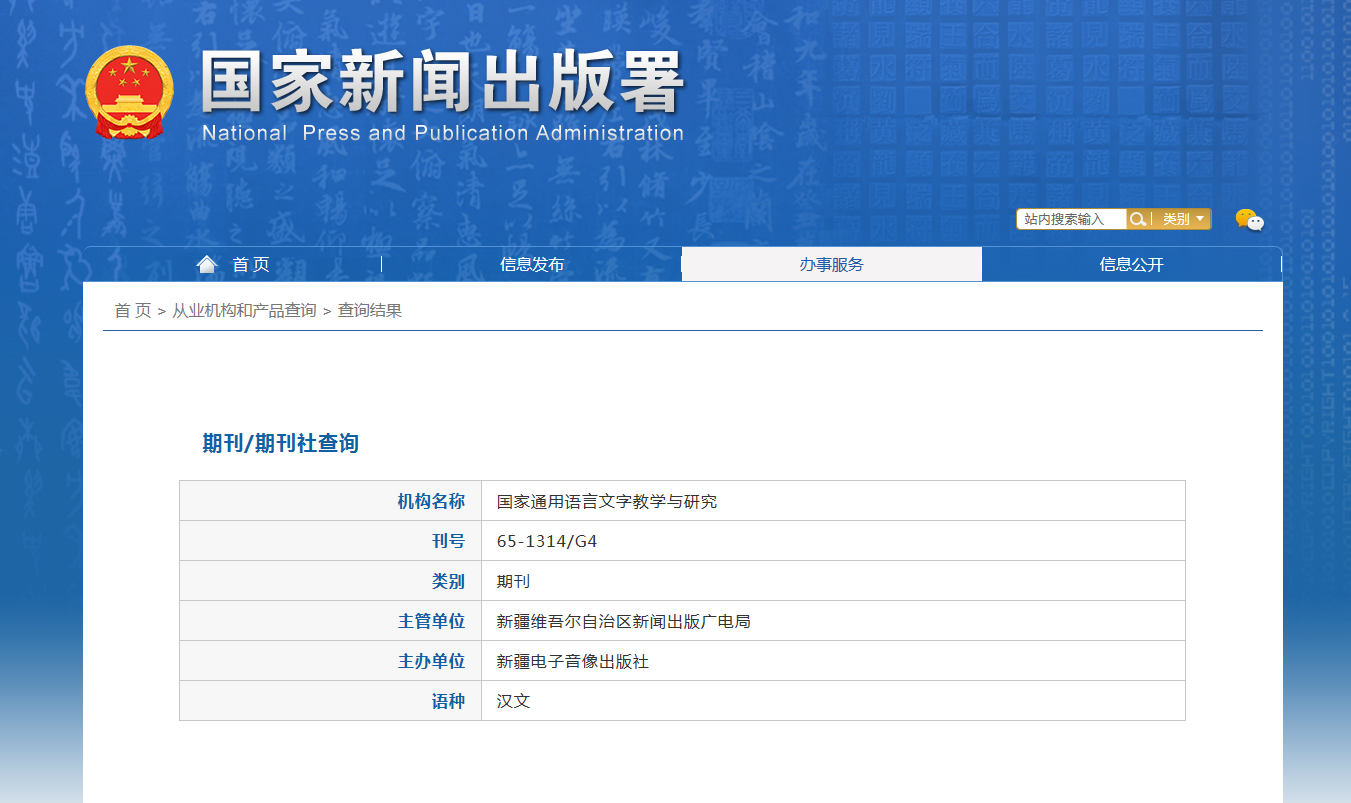
Task: Click the 期刊 link in the table
Action: tap(513, 581)
